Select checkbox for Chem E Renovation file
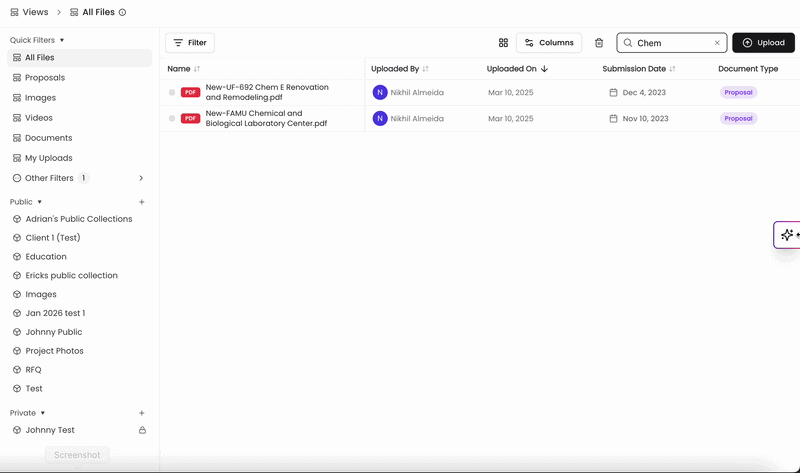 tap(172, 92)
